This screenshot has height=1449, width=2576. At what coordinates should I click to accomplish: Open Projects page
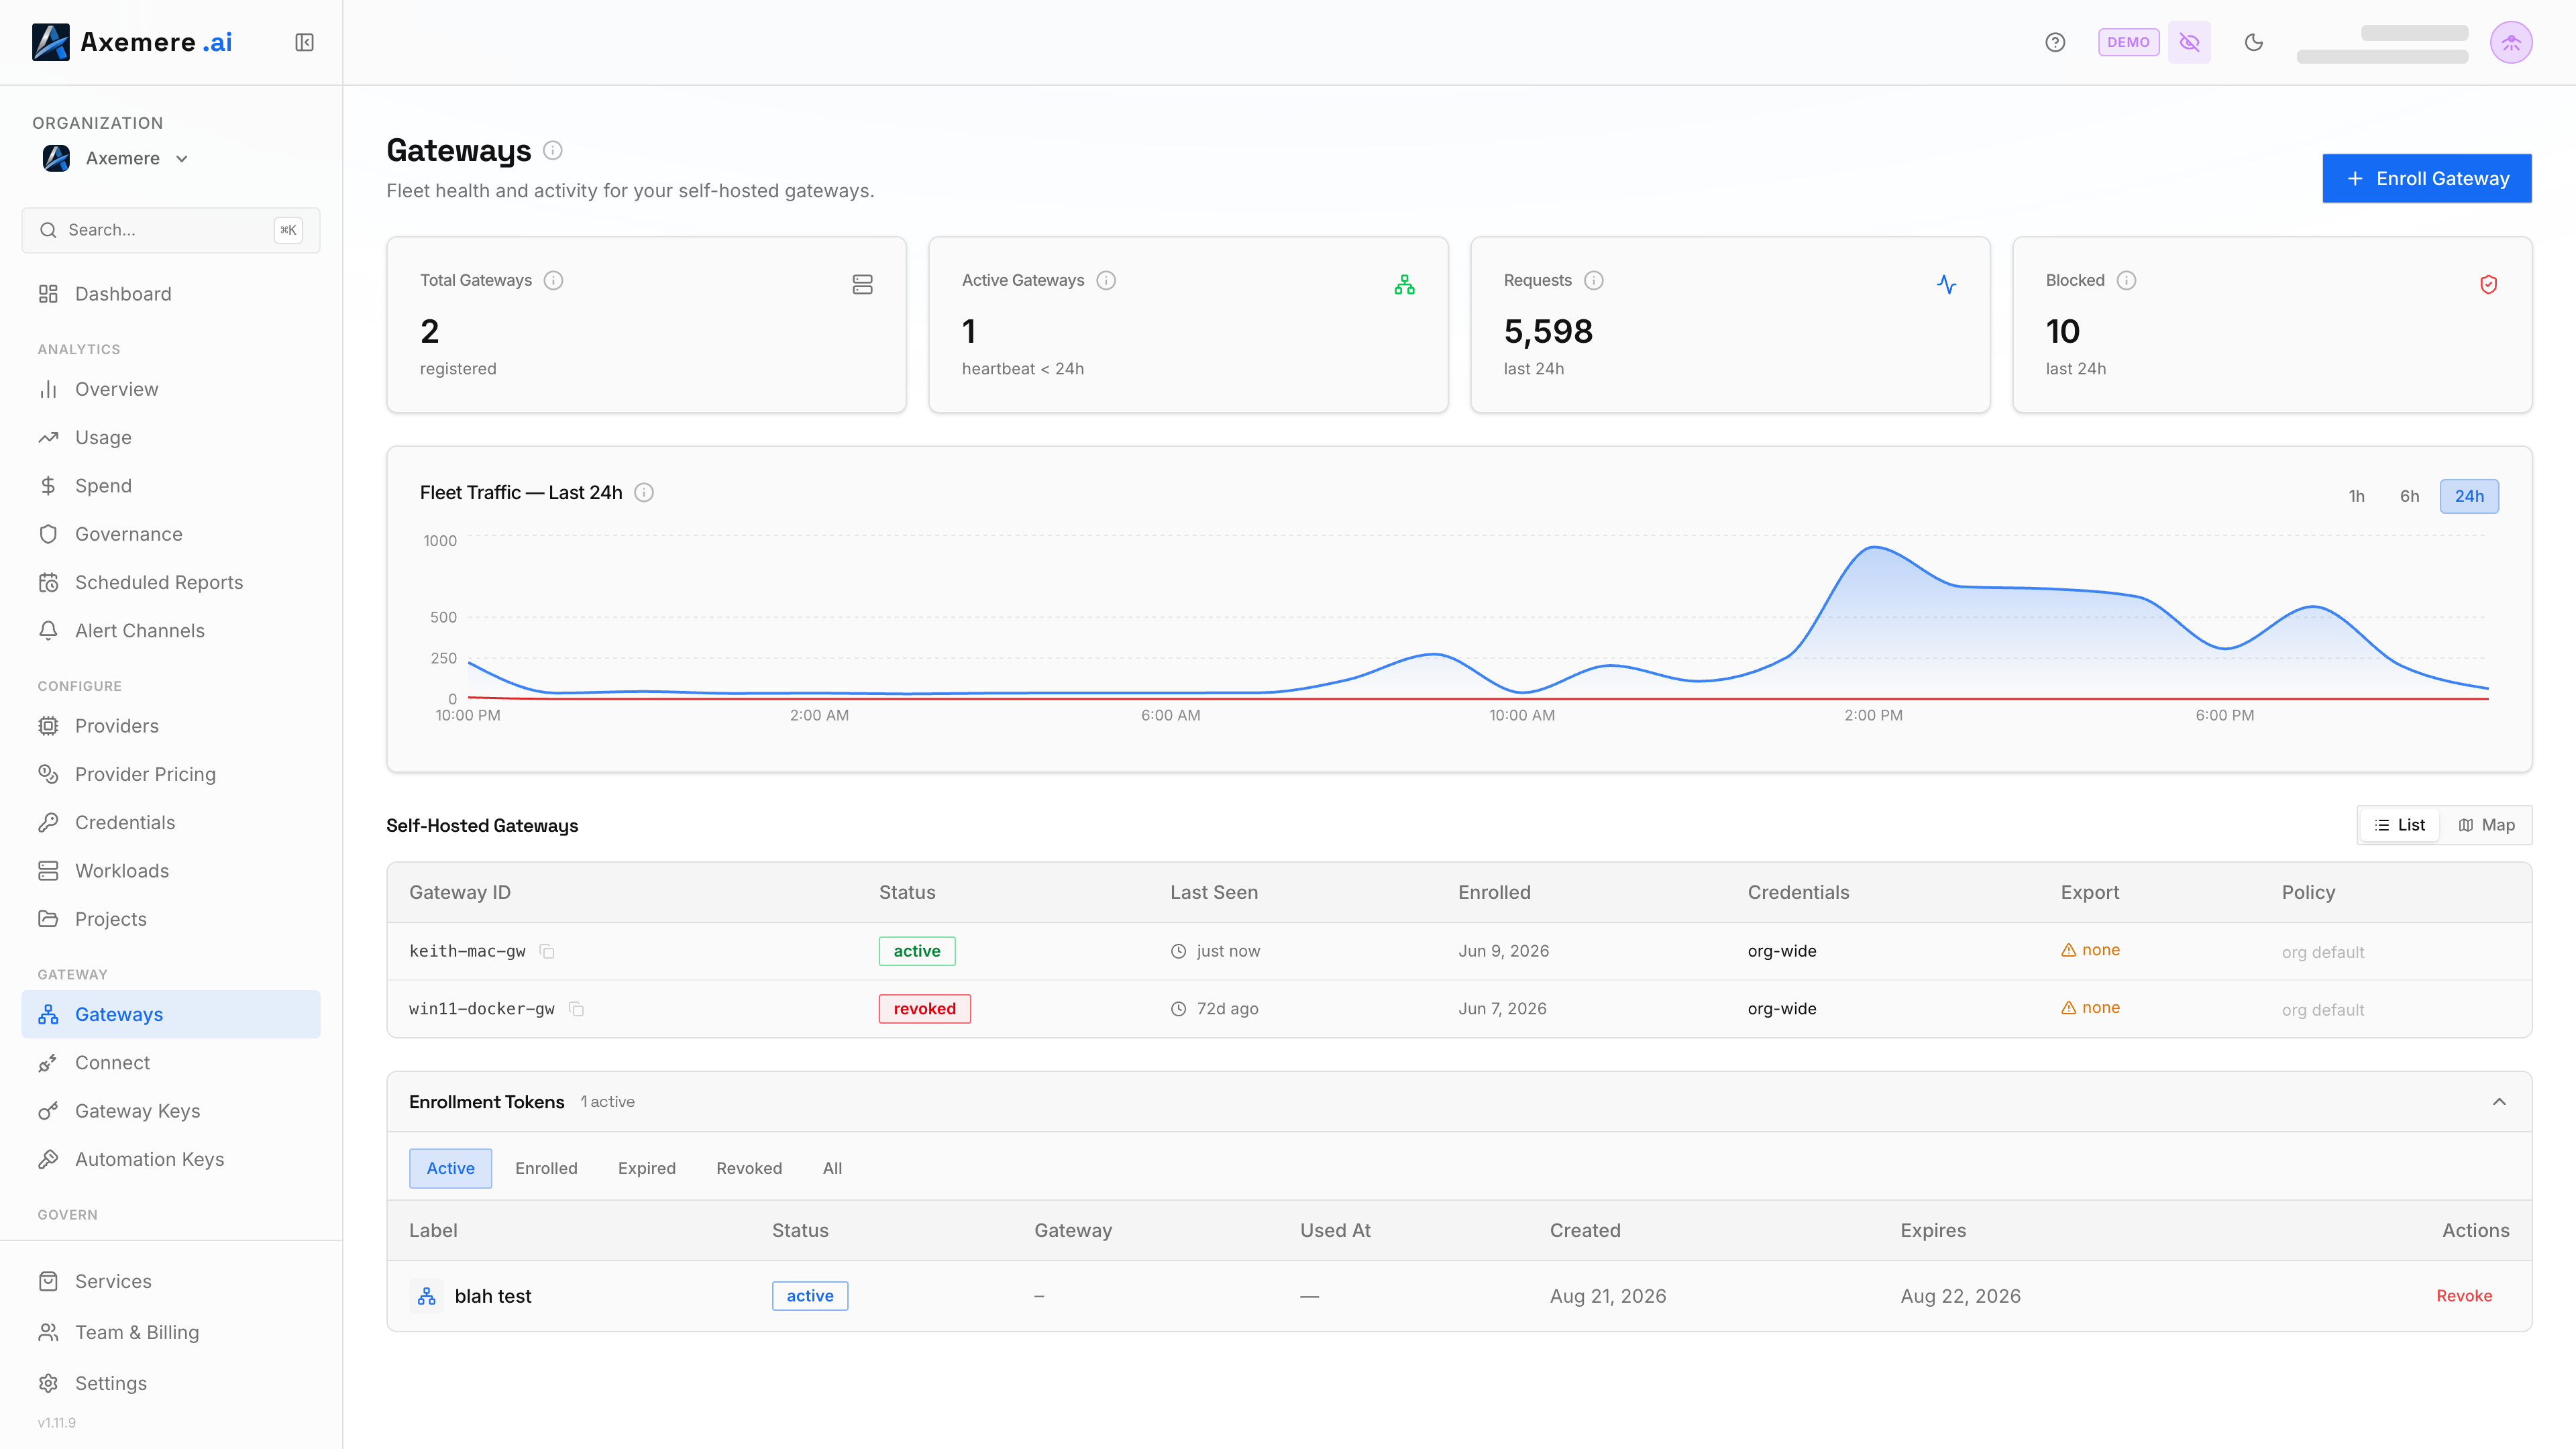171,919
